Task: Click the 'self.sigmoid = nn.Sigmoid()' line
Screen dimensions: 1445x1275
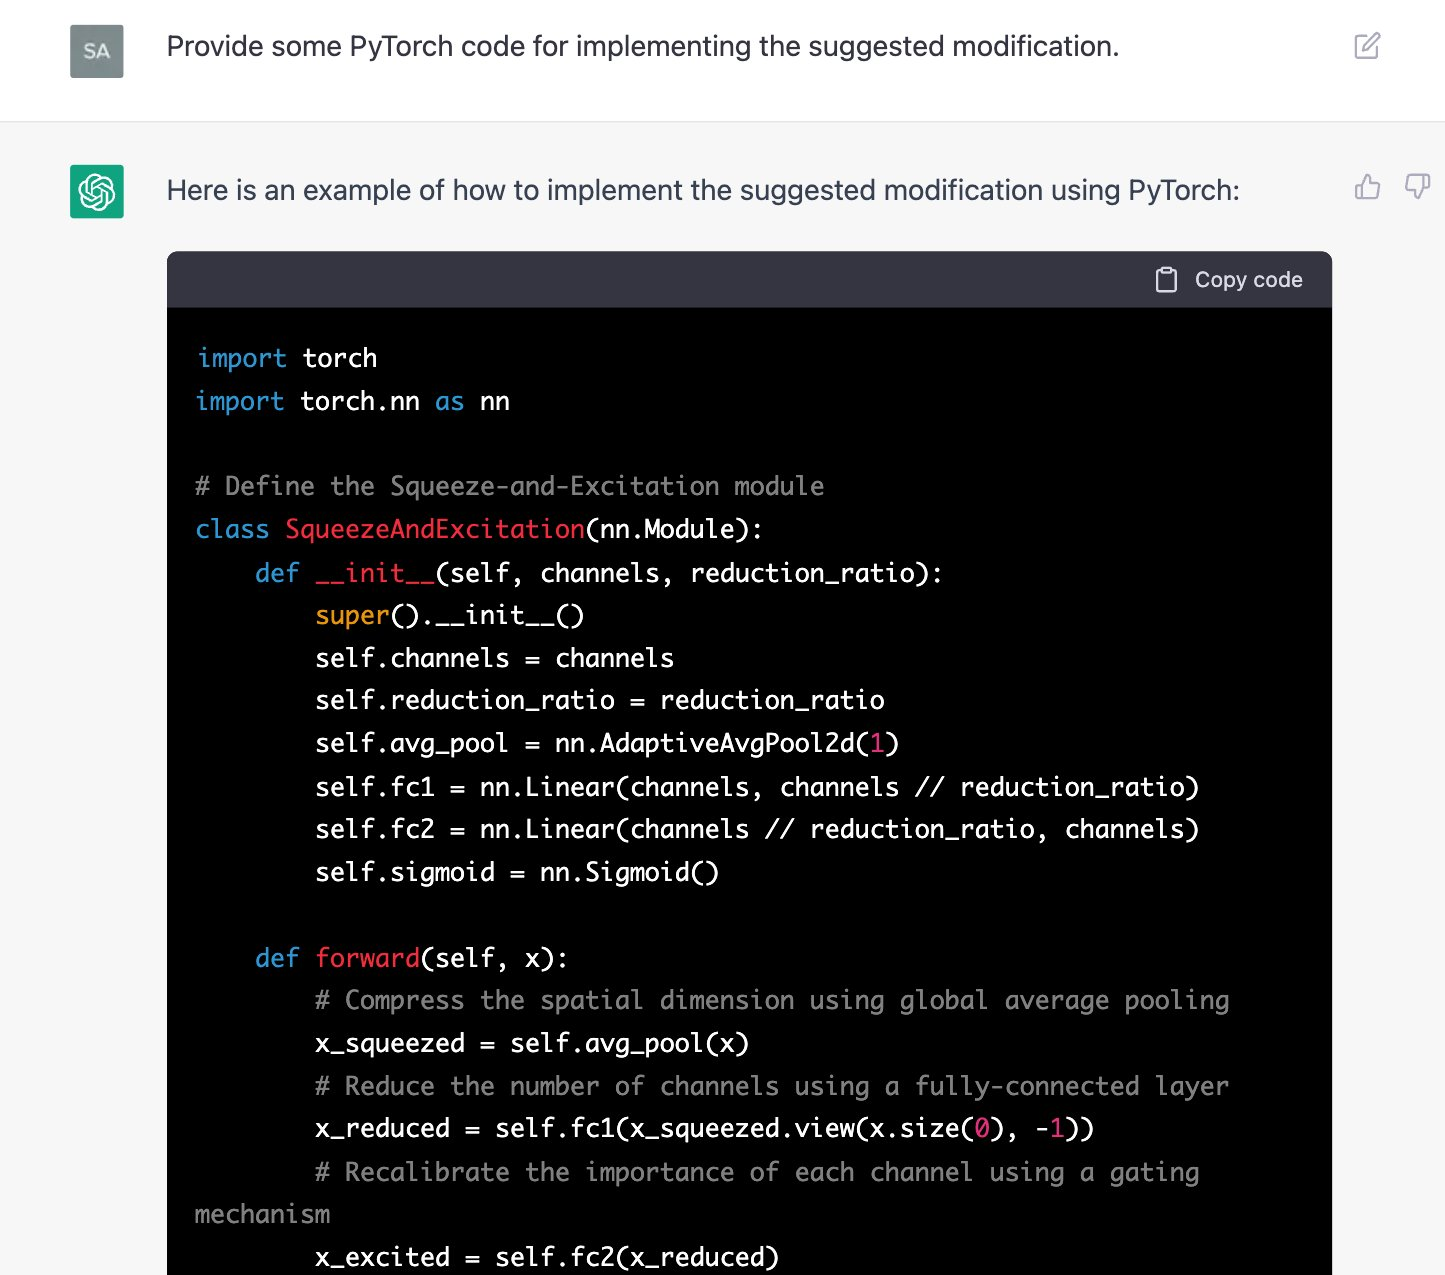Action: point(517,872)
